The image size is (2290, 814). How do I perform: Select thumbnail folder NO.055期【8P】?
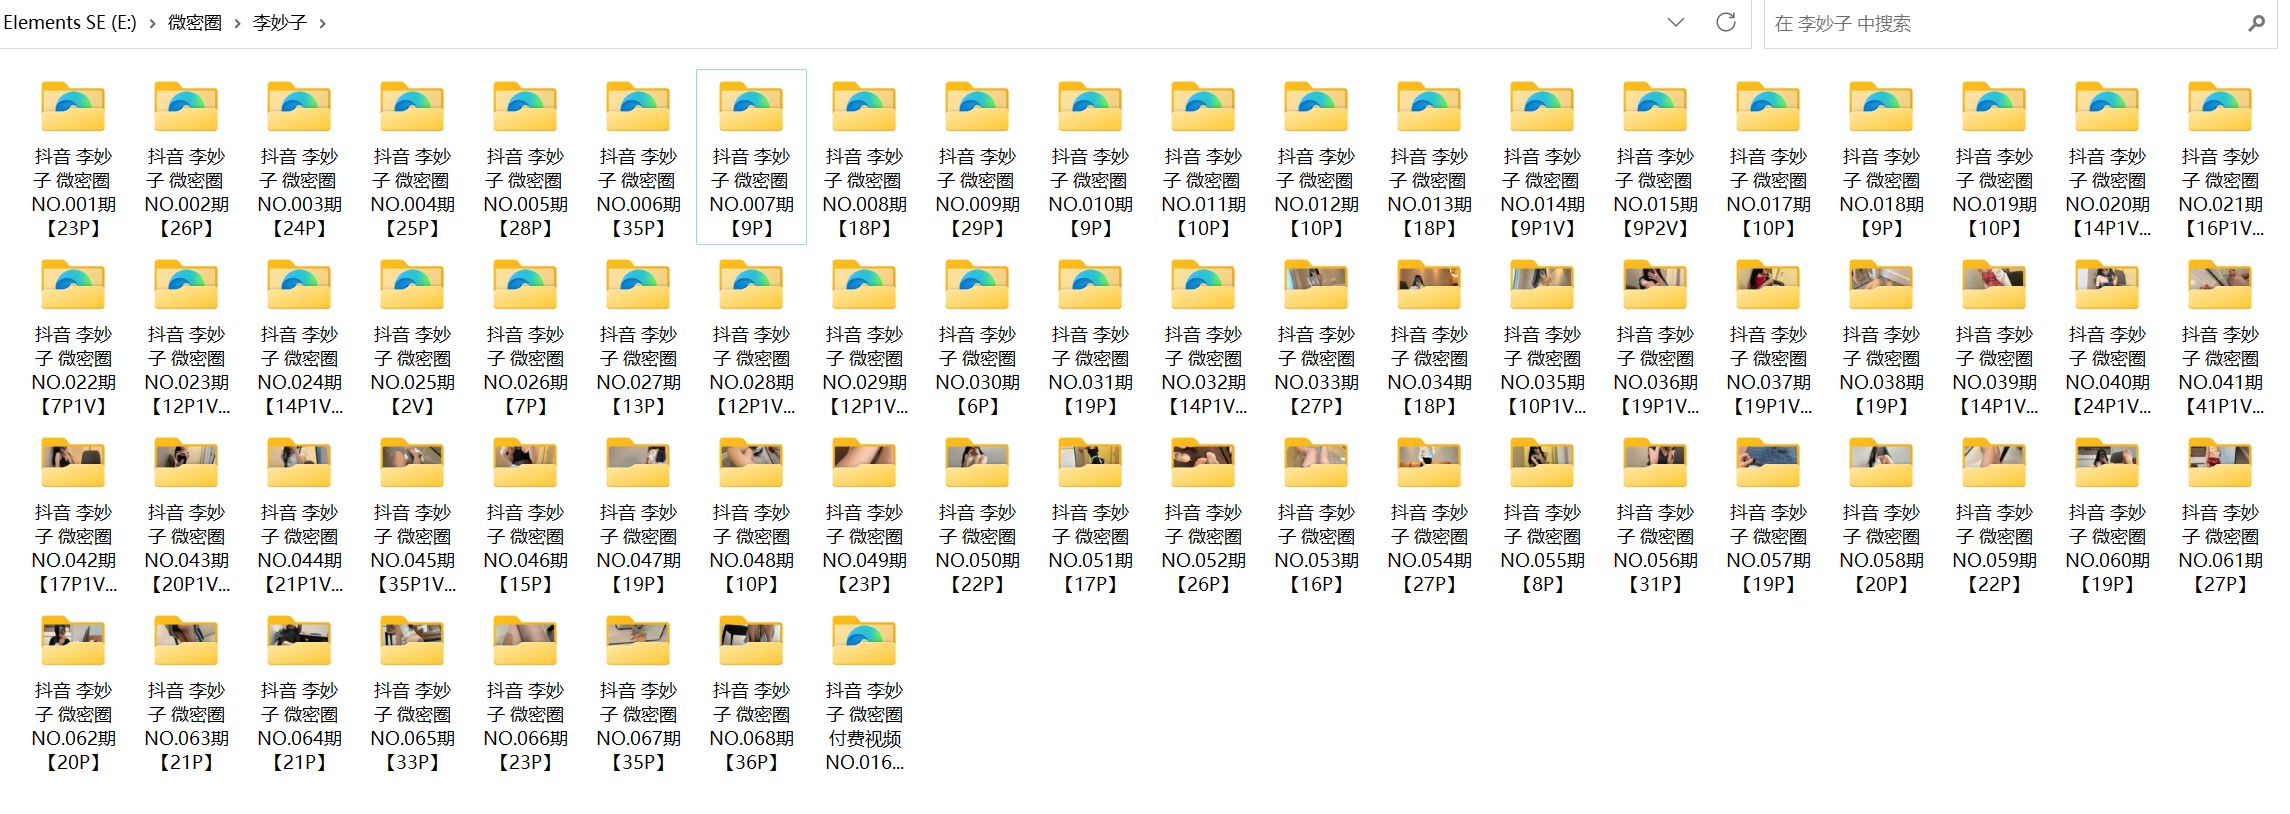click(1542, 514)
